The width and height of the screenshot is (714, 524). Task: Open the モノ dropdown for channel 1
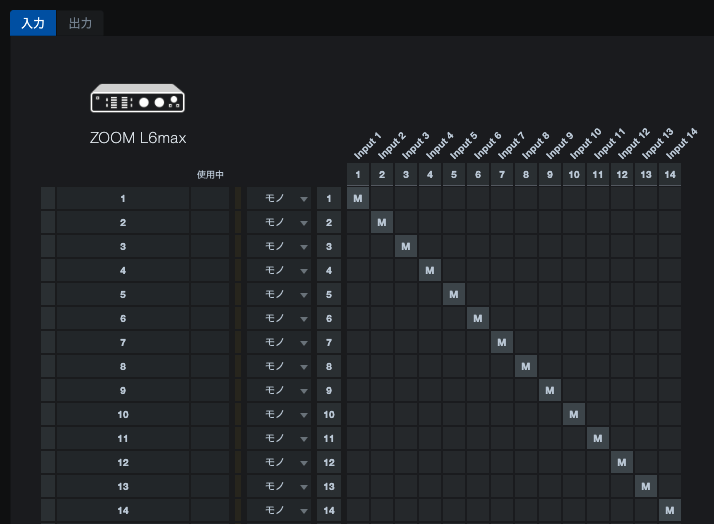pos(281,199)
